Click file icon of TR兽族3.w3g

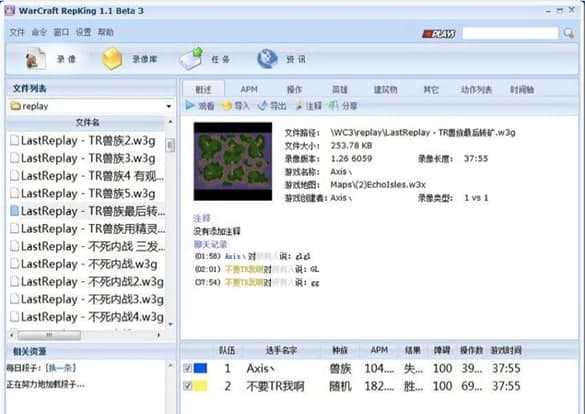[14, 158]
